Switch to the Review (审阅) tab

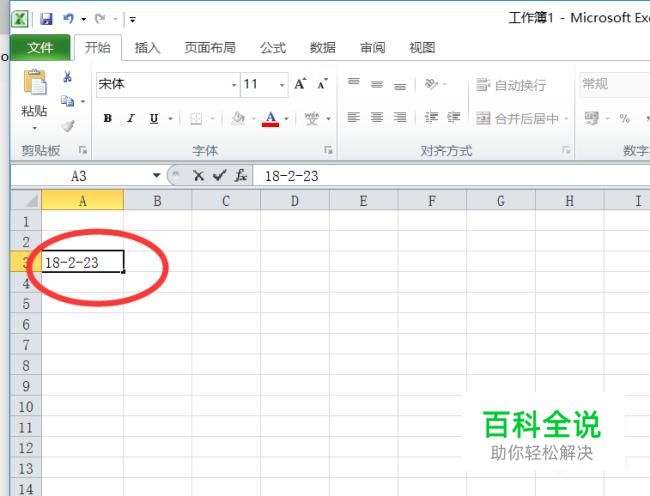[372, 48]
